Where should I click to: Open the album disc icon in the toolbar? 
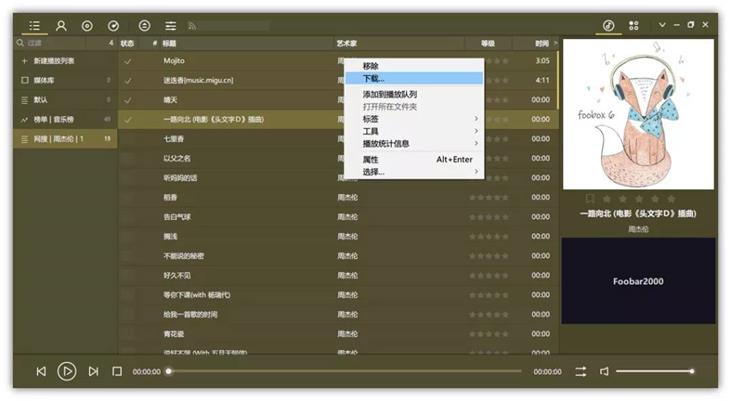(87, 26)
